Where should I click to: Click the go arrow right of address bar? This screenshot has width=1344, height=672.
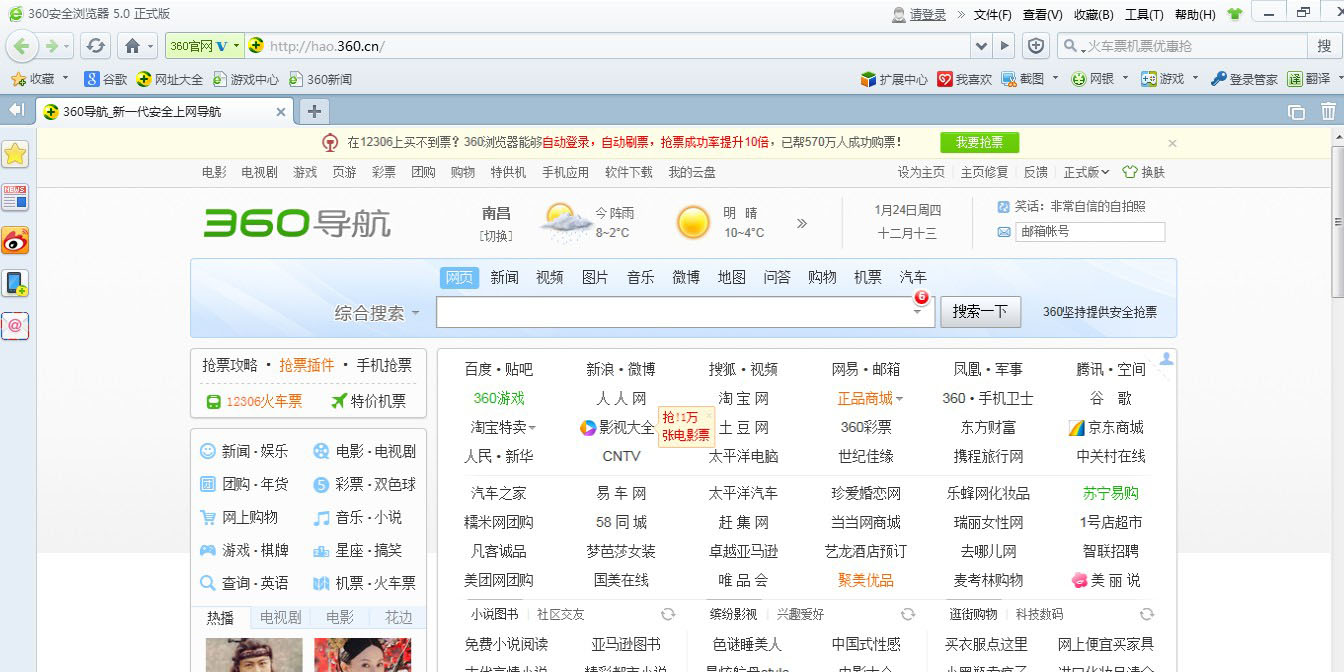coord(1005,46)
